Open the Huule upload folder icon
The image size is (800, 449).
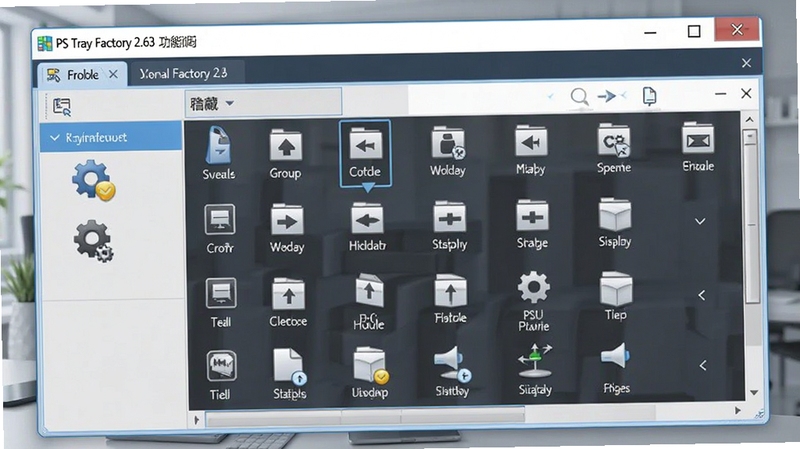(369, 292)
